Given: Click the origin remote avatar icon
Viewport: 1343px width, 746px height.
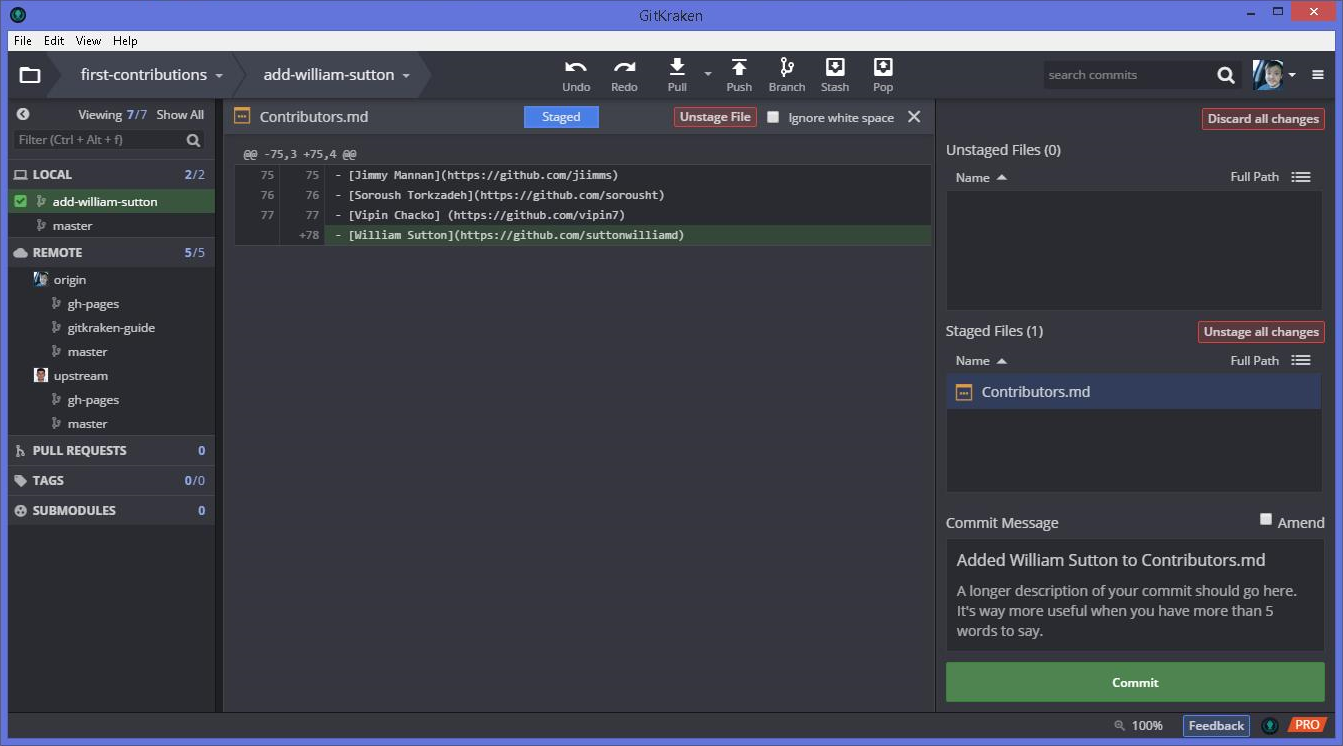Looking at the screenshot, I should [41, 279].
